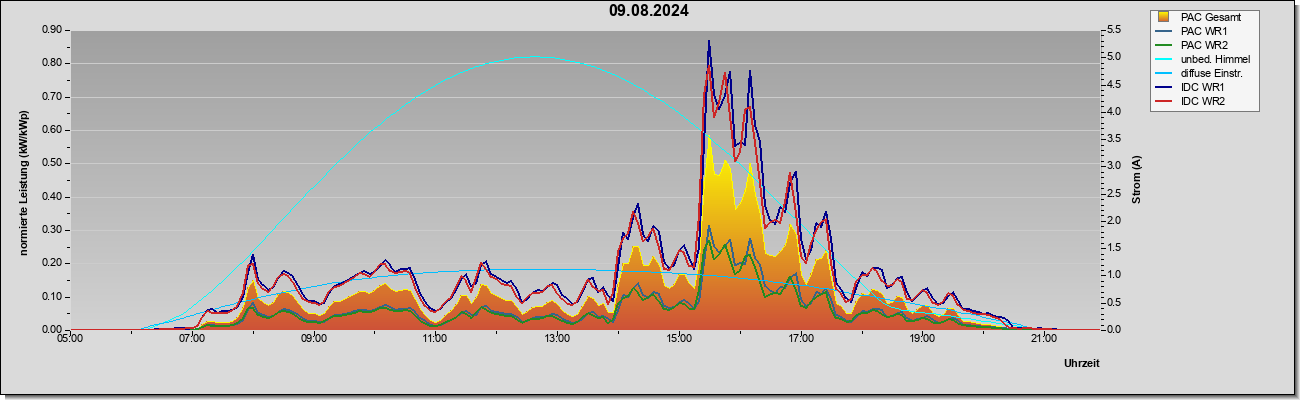Click the 07:00 label on time axis
Viewport: 1300px width, 400px height.
[192, 339]
